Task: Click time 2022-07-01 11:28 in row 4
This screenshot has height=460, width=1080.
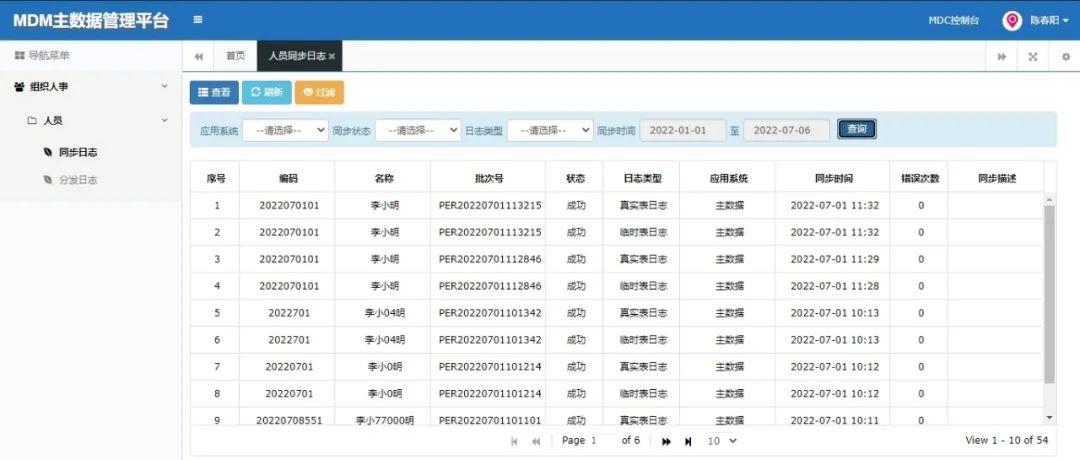Action: (x=835, y=286)
